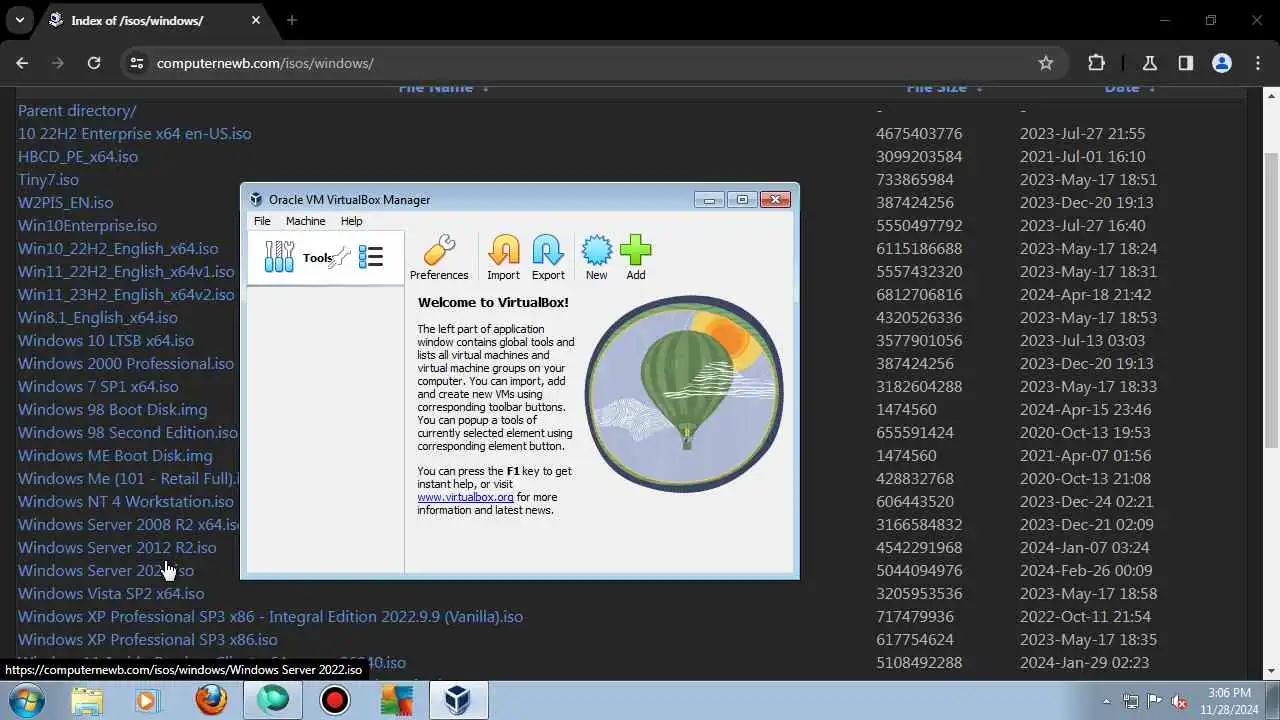Download 10 22H2 Enterprise x64 en-US.iso
This screenshot has height=720, width=1280.
[x=134, y=134]
